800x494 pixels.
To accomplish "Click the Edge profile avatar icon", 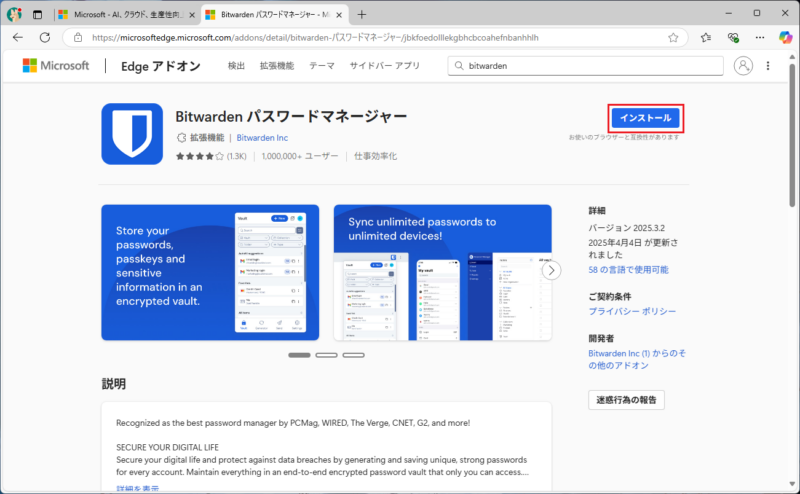I will (14, 14).
